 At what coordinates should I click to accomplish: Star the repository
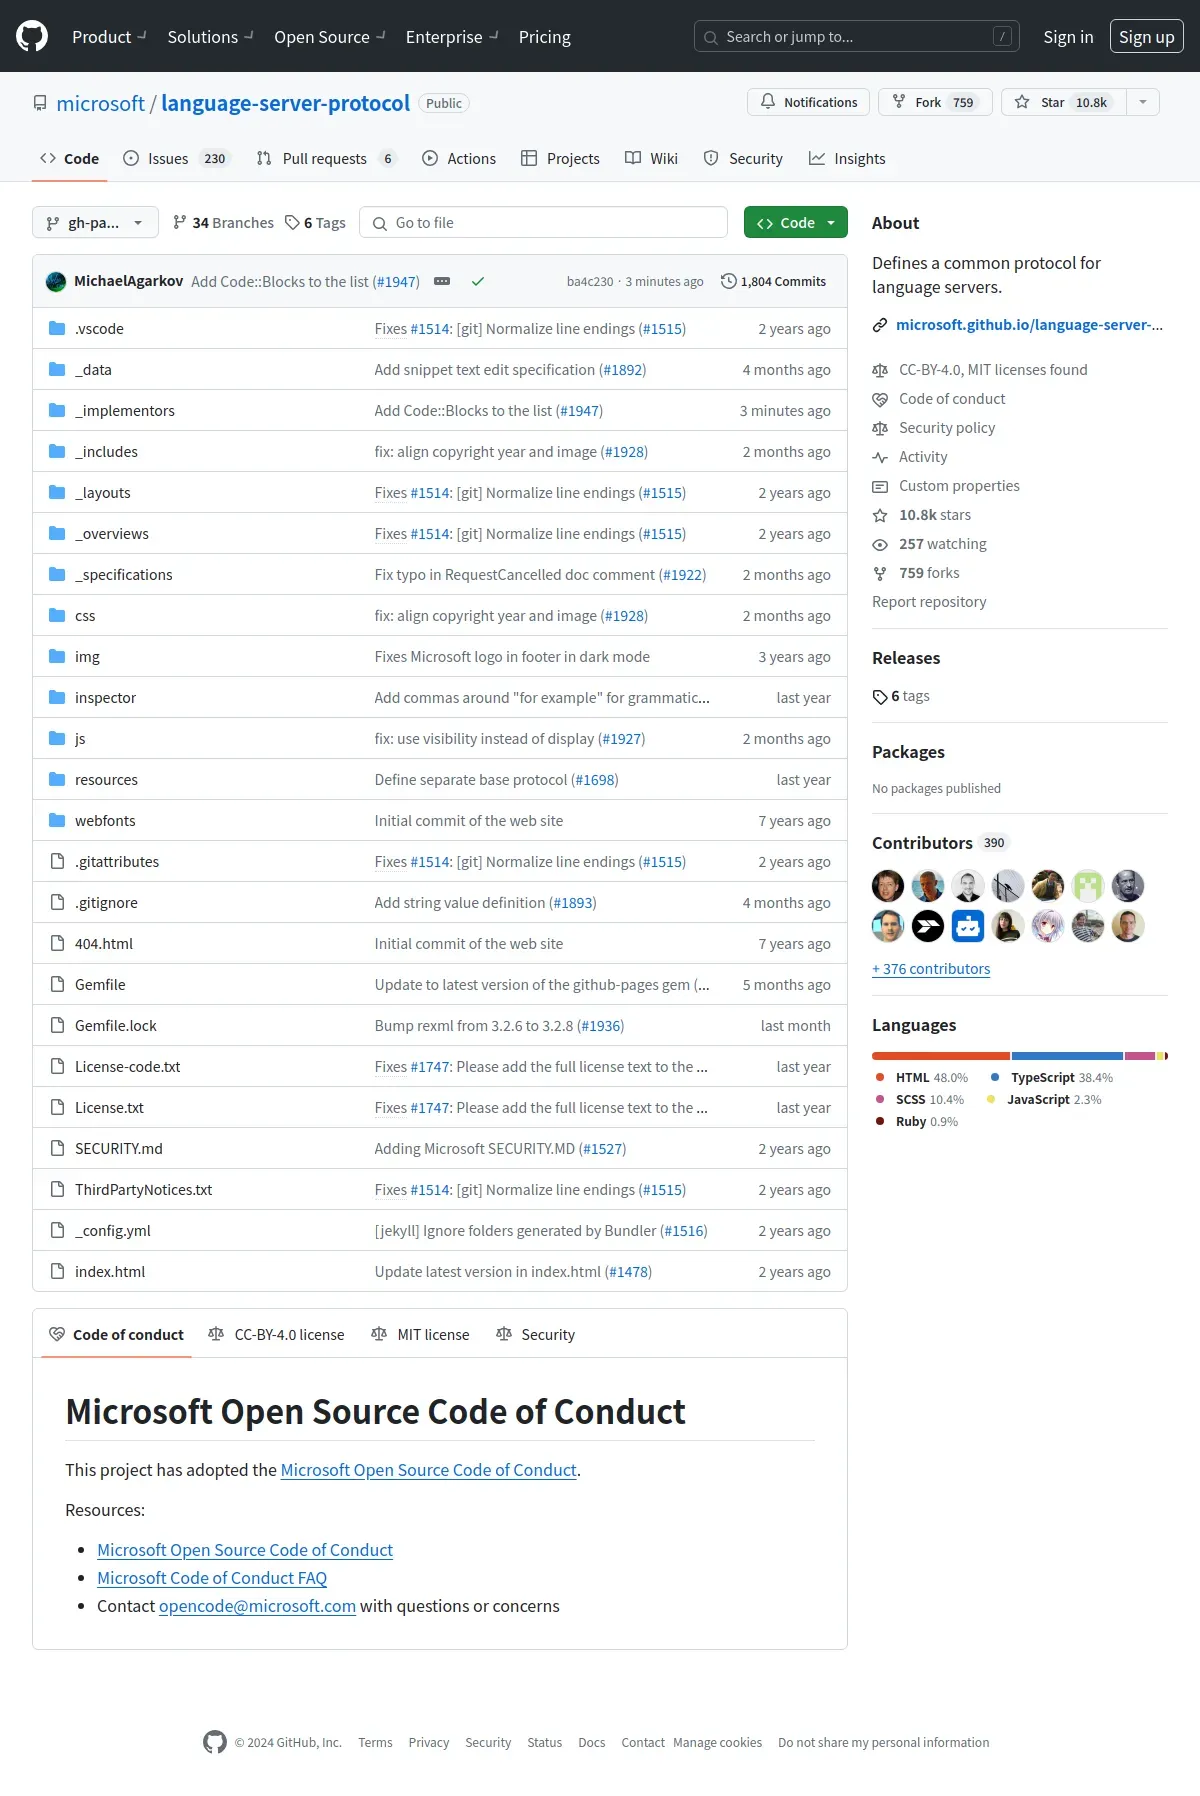1064,102
